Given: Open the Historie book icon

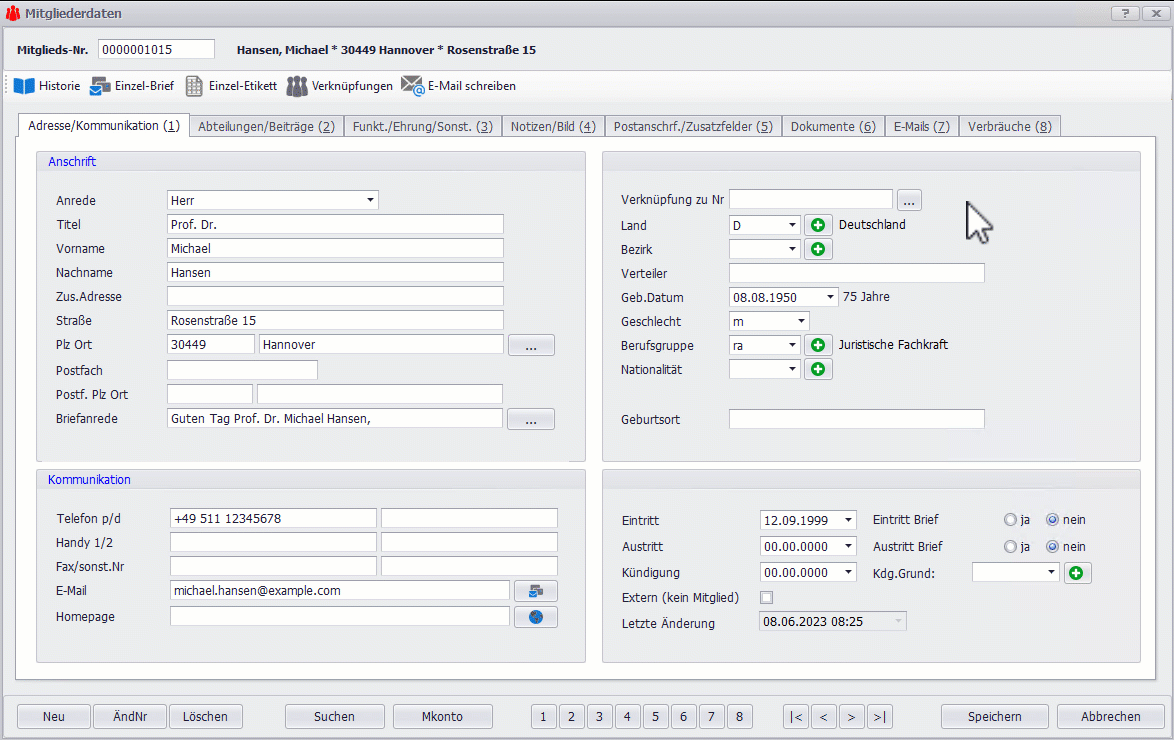Looking at the screenshot, I should click(x=24, y=86).
